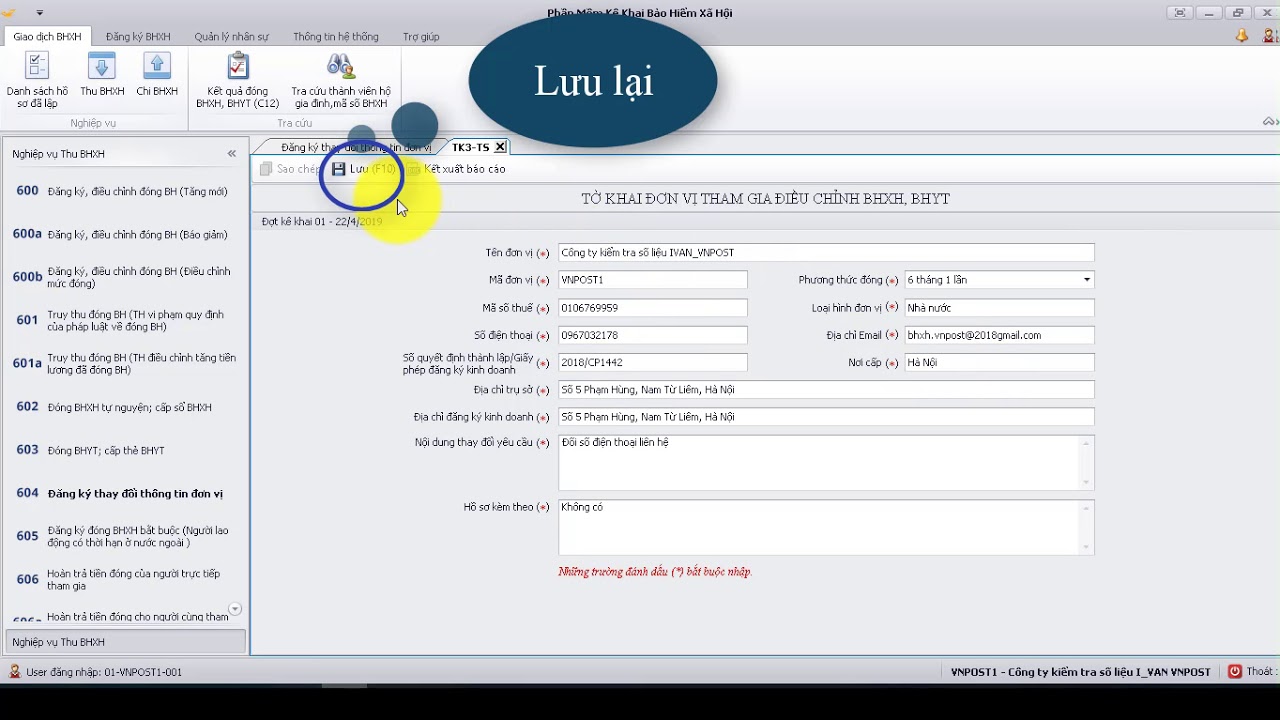This screenshot has width=1280, height=720.
Task: Click scroll-down arrow in Nội dung thay đổi box
Action: point(1086,482)
